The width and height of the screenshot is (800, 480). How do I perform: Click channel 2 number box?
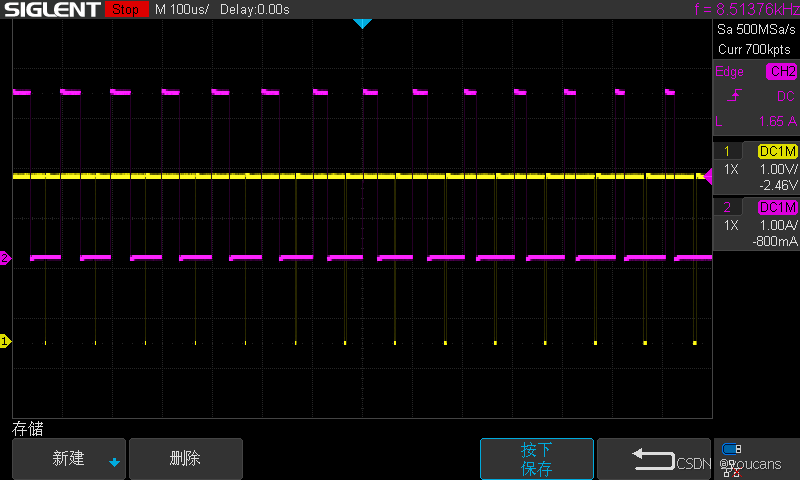[x=728, y=207]
